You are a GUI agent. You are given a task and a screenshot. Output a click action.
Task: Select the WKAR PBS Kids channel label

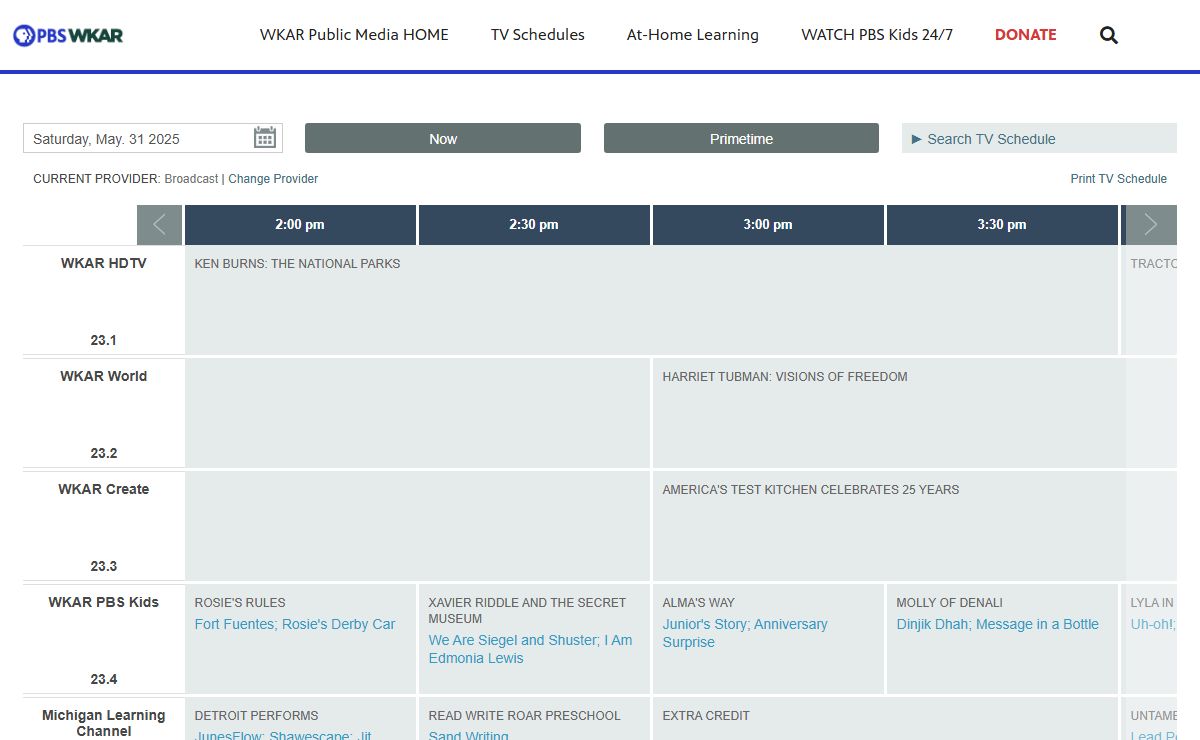[x=104, y=603]
